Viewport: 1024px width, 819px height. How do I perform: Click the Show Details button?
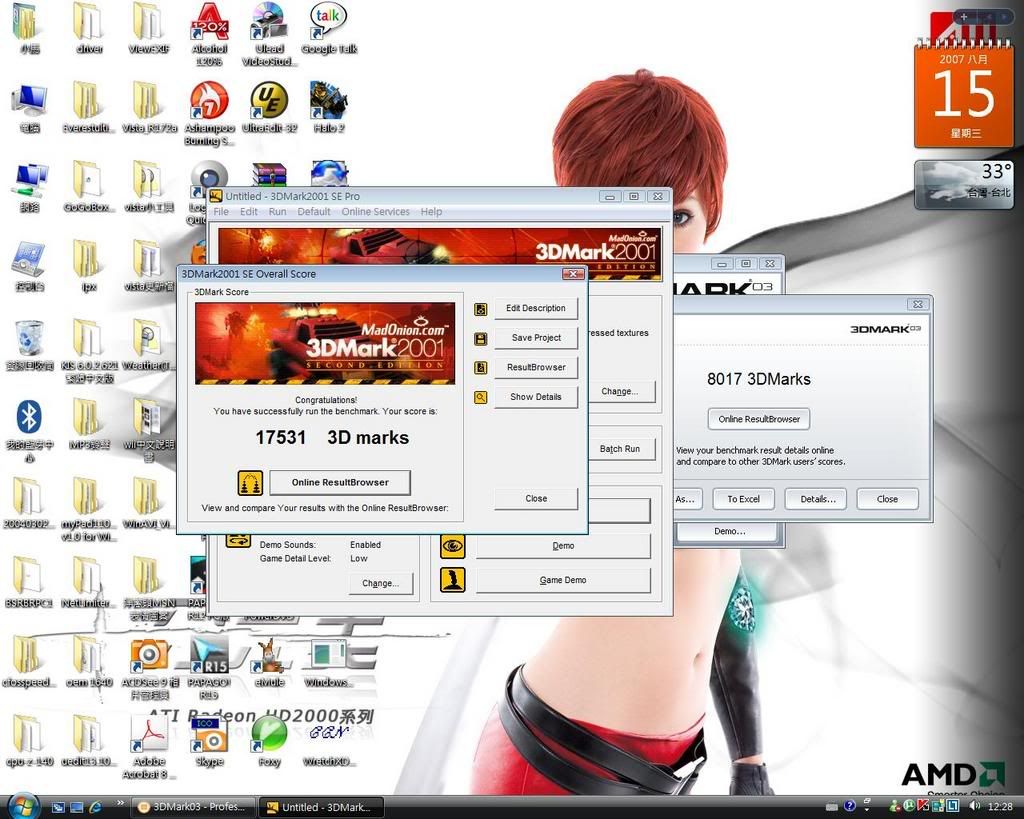(x=536, y=396)
